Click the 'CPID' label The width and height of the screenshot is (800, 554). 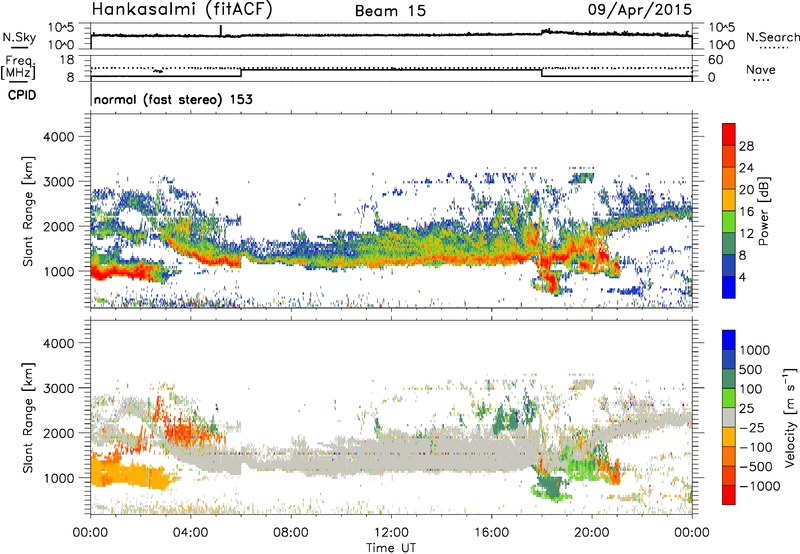(22, 95)
